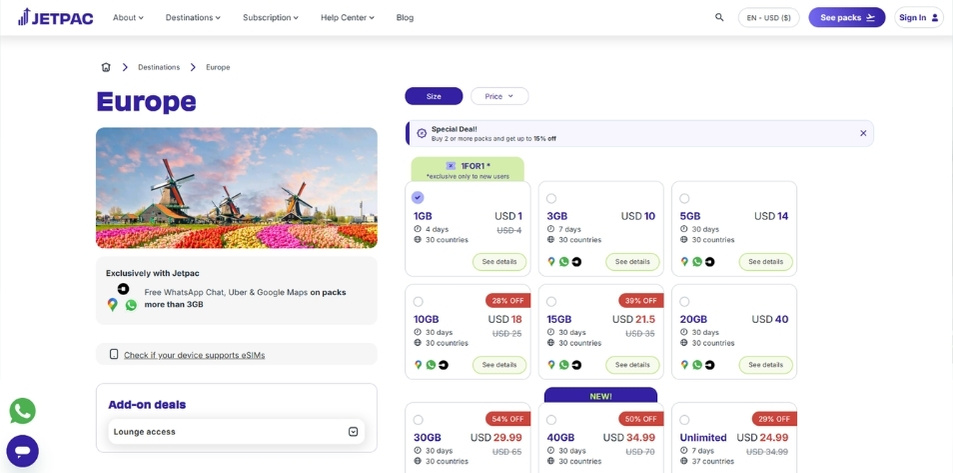This screenshot has width=953, height=473.
Task: Open the Blog page
Action: (404, 17)
